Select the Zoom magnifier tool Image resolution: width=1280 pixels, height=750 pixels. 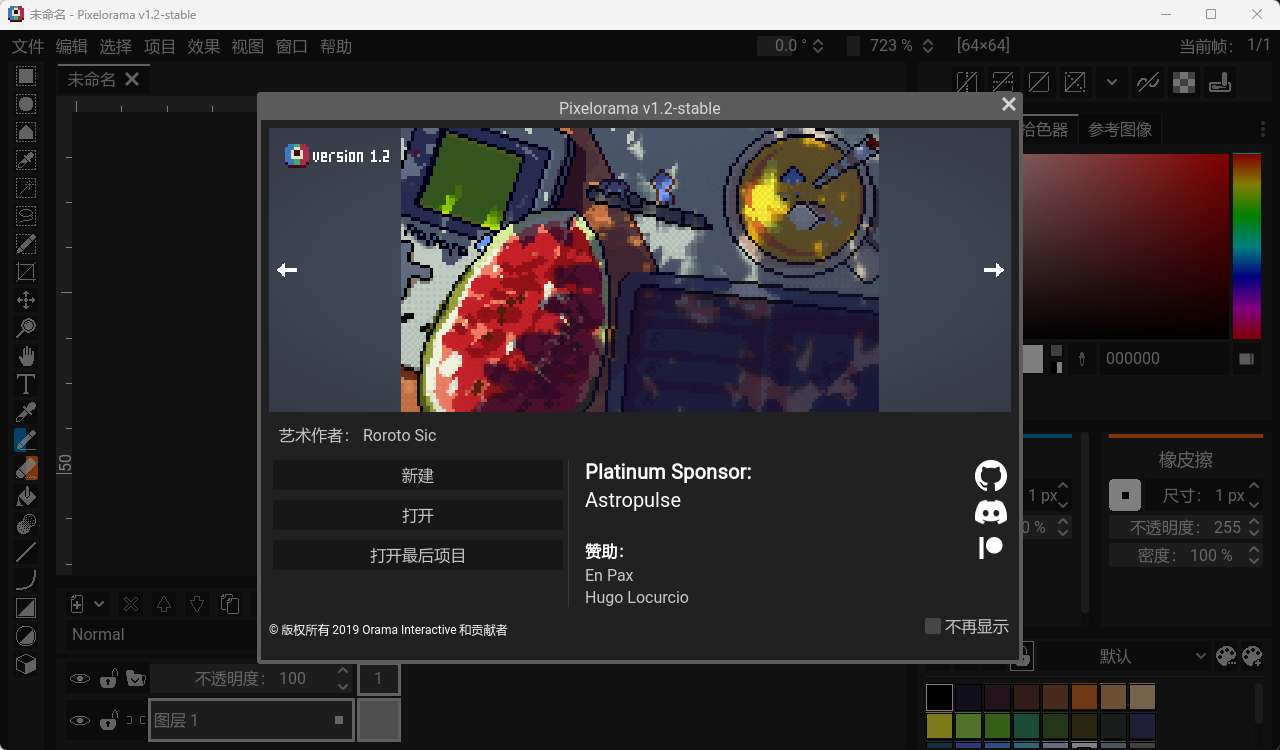[x=26, y=329]
